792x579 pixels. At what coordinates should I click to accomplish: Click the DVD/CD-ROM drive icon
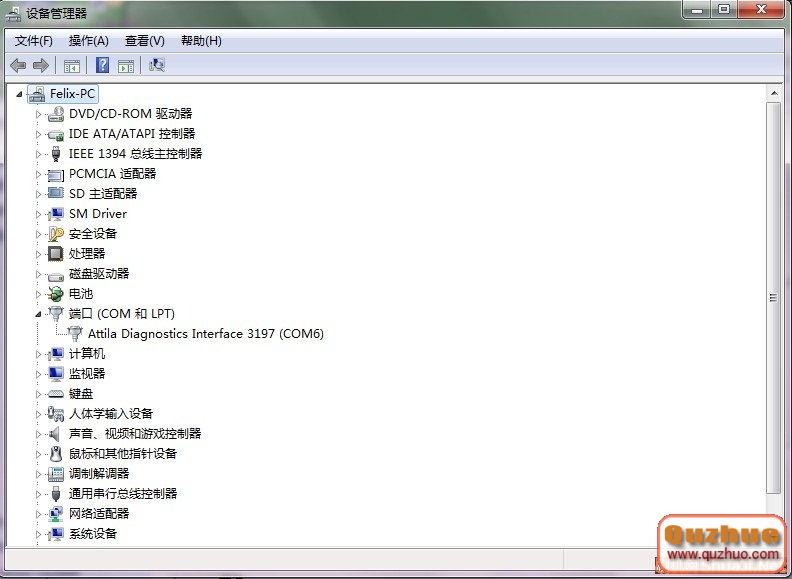[56, 114]
